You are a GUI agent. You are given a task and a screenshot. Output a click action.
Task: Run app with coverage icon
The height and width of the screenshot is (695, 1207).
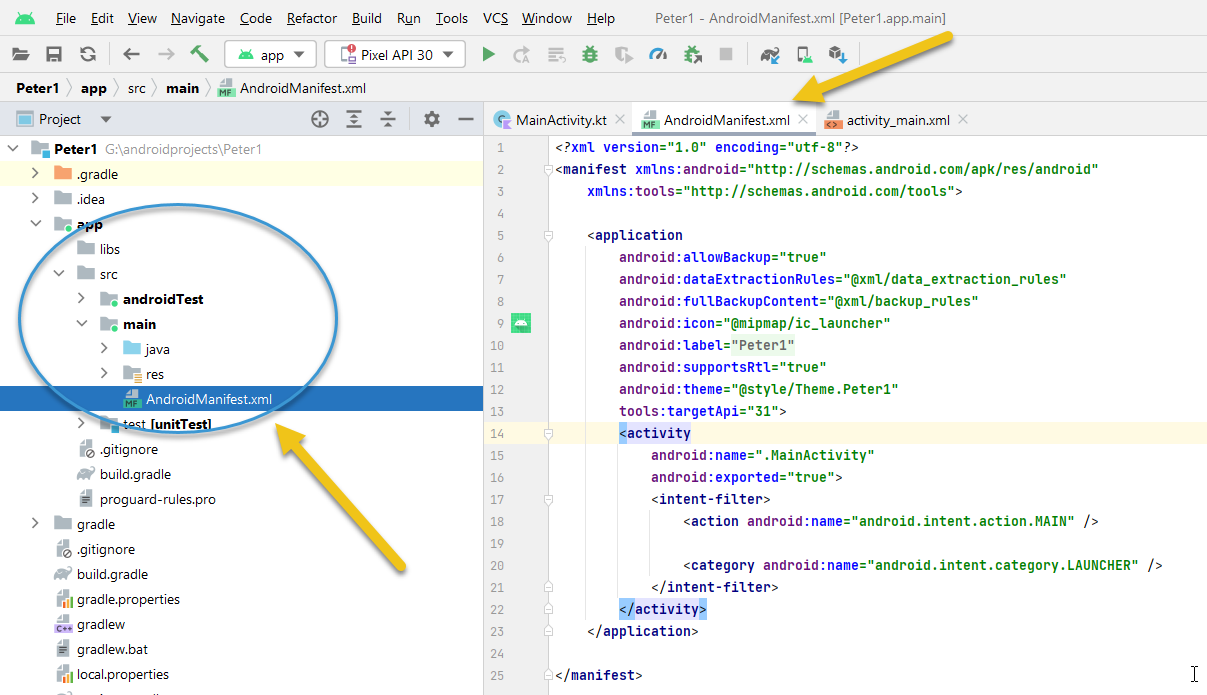click(623, 55)
